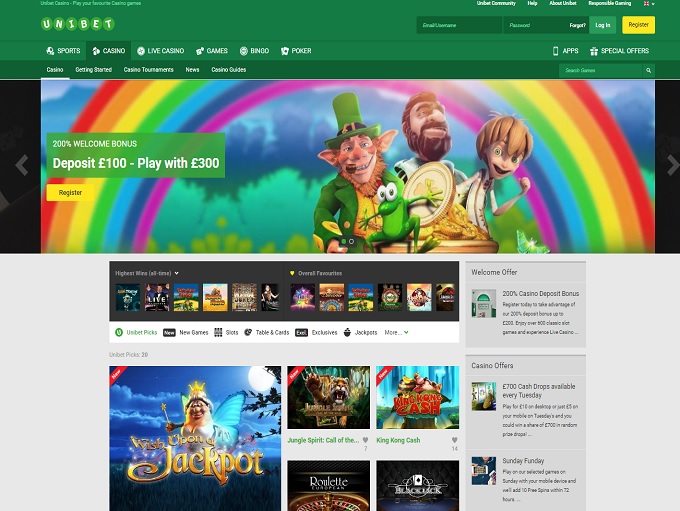Switch to Casino Tournaments tab

tap(148, 70)
